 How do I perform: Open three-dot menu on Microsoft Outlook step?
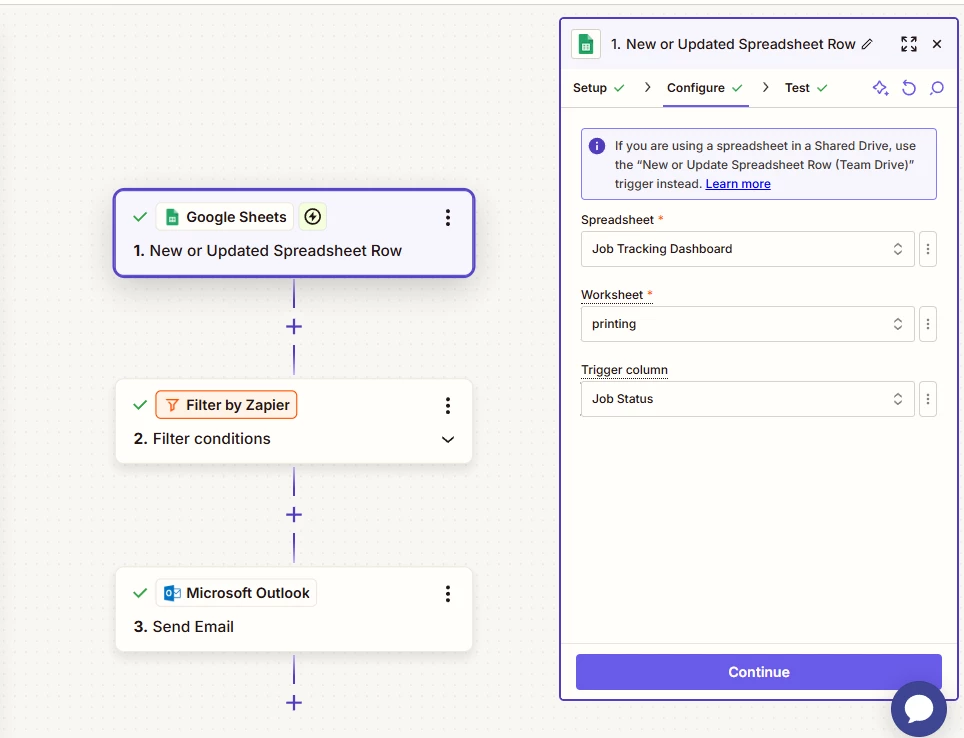[x=448, y=593]
